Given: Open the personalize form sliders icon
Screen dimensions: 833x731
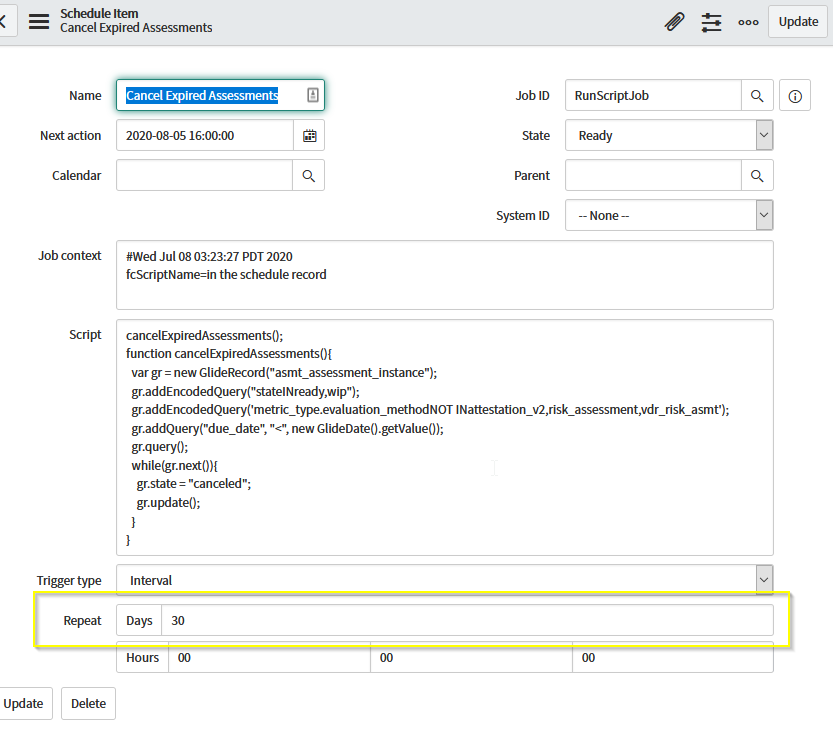Looking at the screenshot, I should 711,21.
